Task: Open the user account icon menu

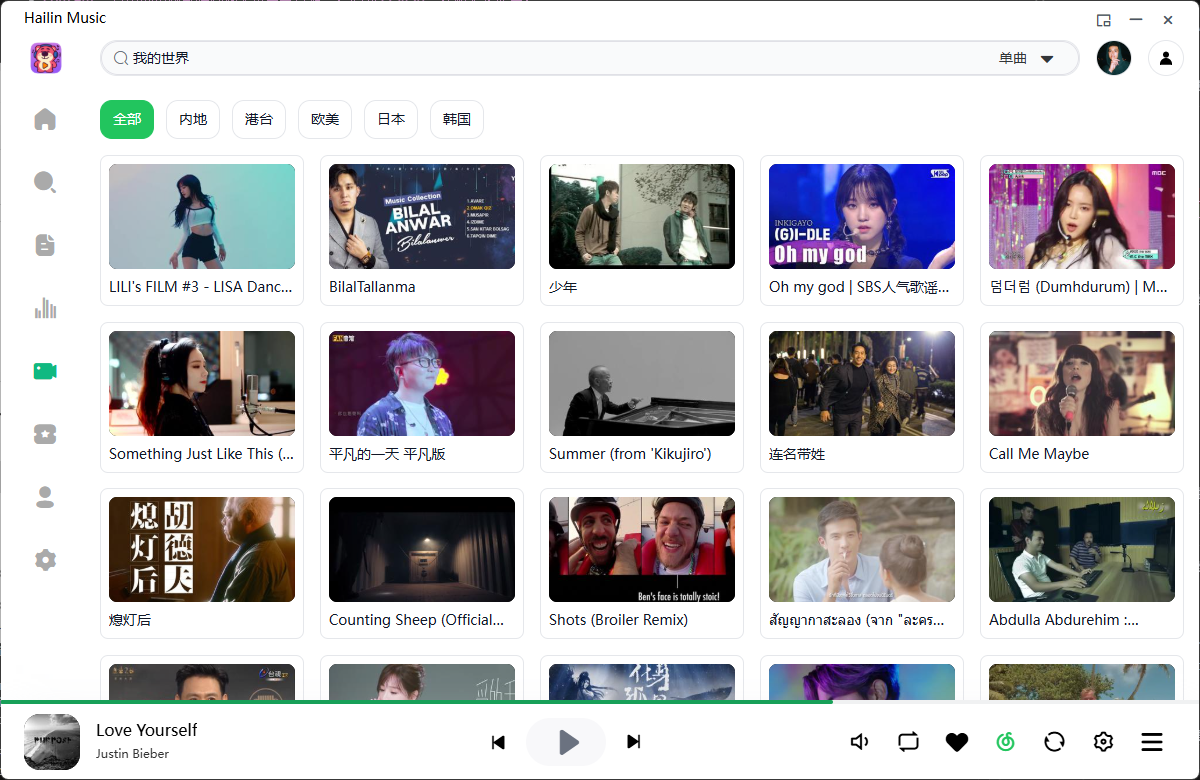Action: pos(1165,58)
